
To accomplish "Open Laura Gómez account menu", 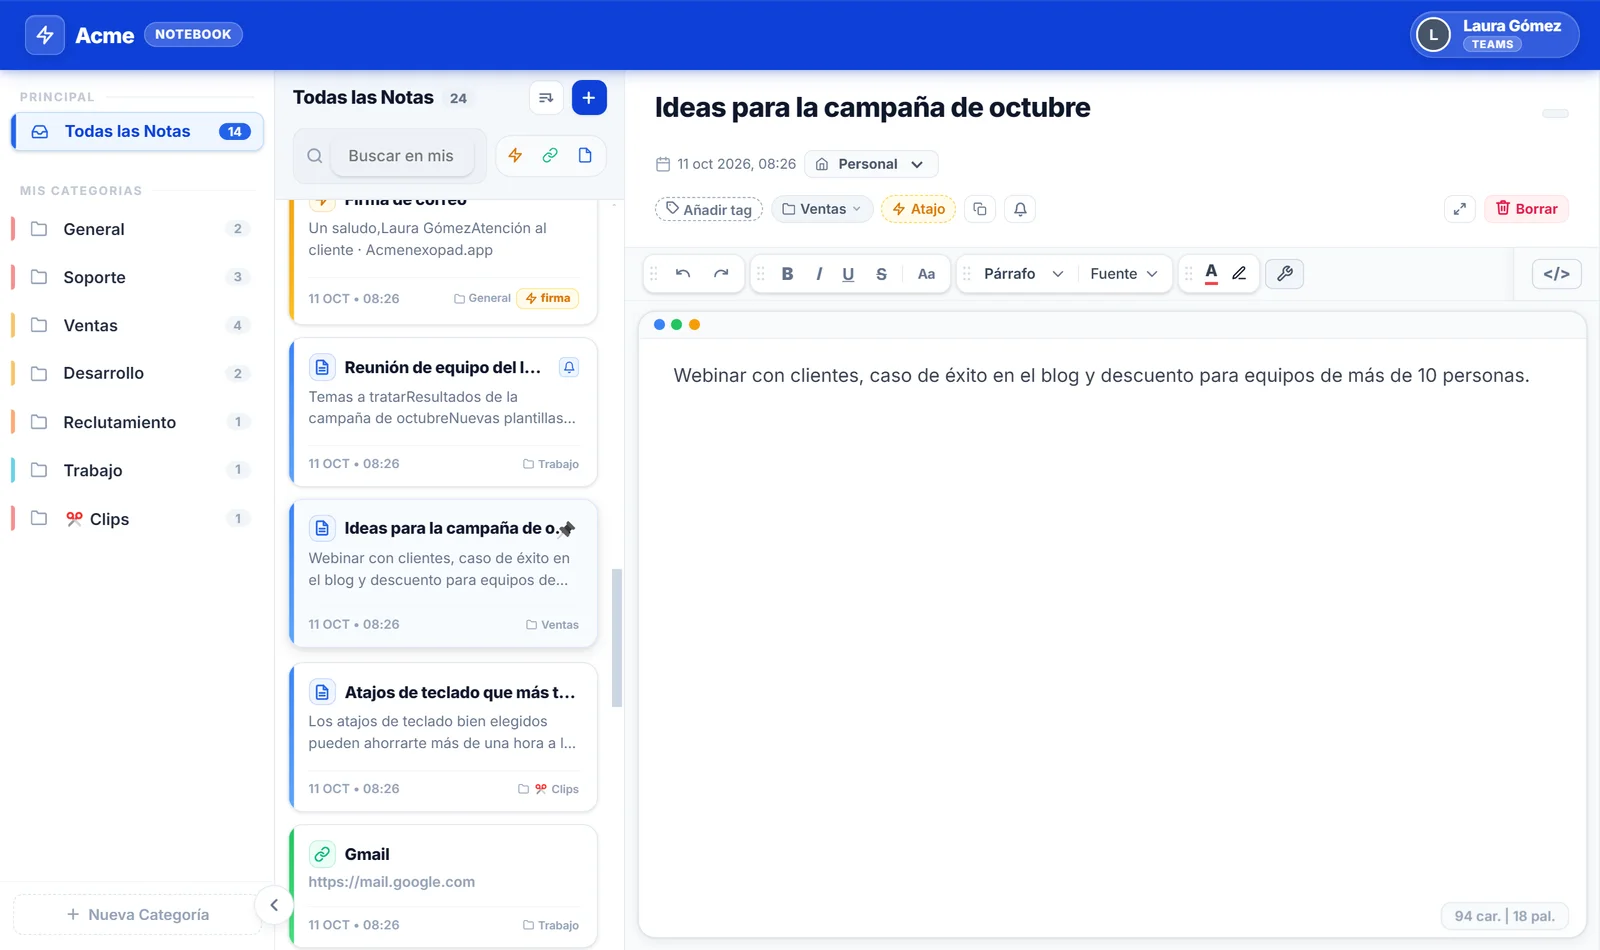I will point(1495,35).
